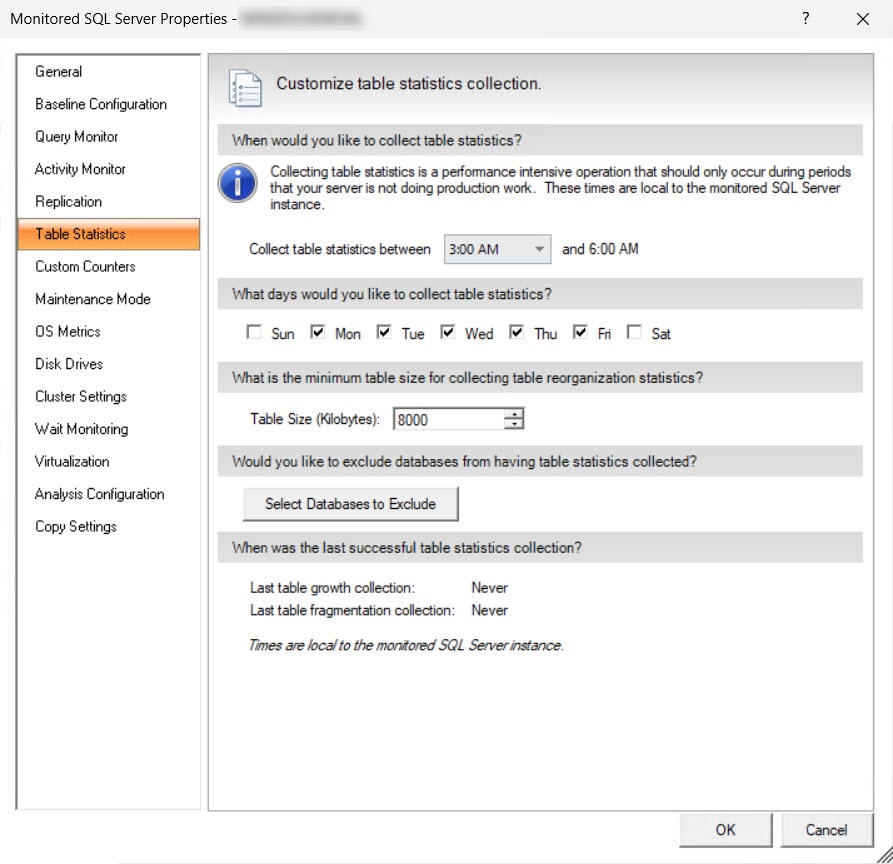893x864 pixels.
Task: Open the Query Monitor section
Action: click(76, 136)
